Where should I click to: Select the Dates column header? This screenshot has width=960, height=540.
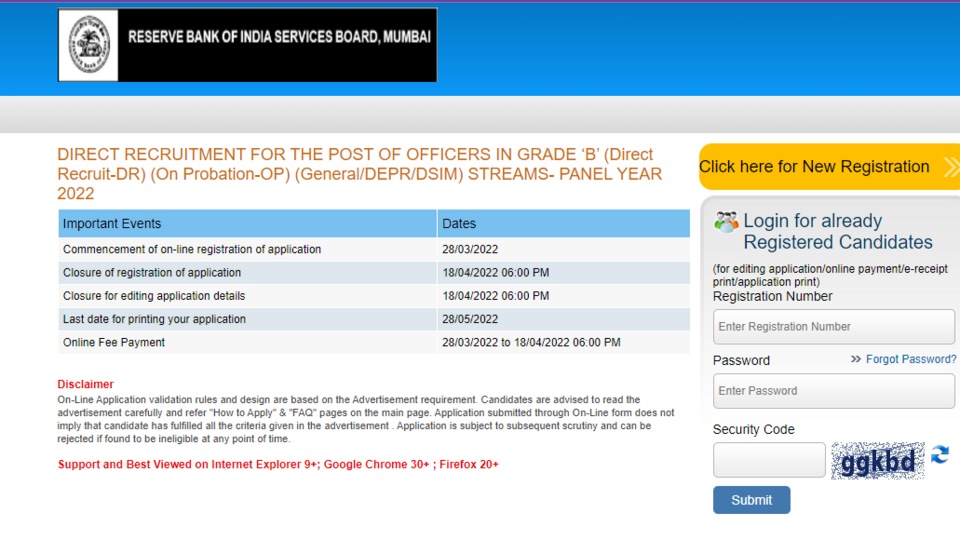563,223
